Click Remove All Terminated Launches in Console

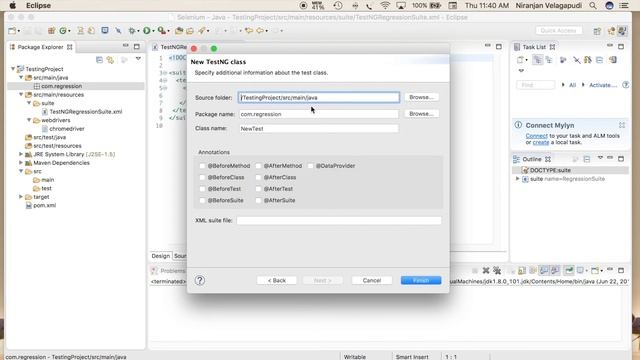tap(497, 270)
